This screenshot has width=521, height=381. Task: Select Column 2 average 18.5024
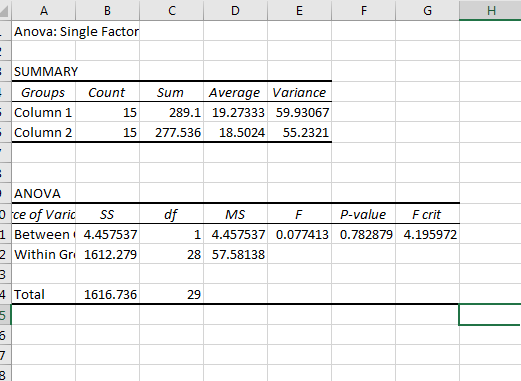tap(235, 132)
